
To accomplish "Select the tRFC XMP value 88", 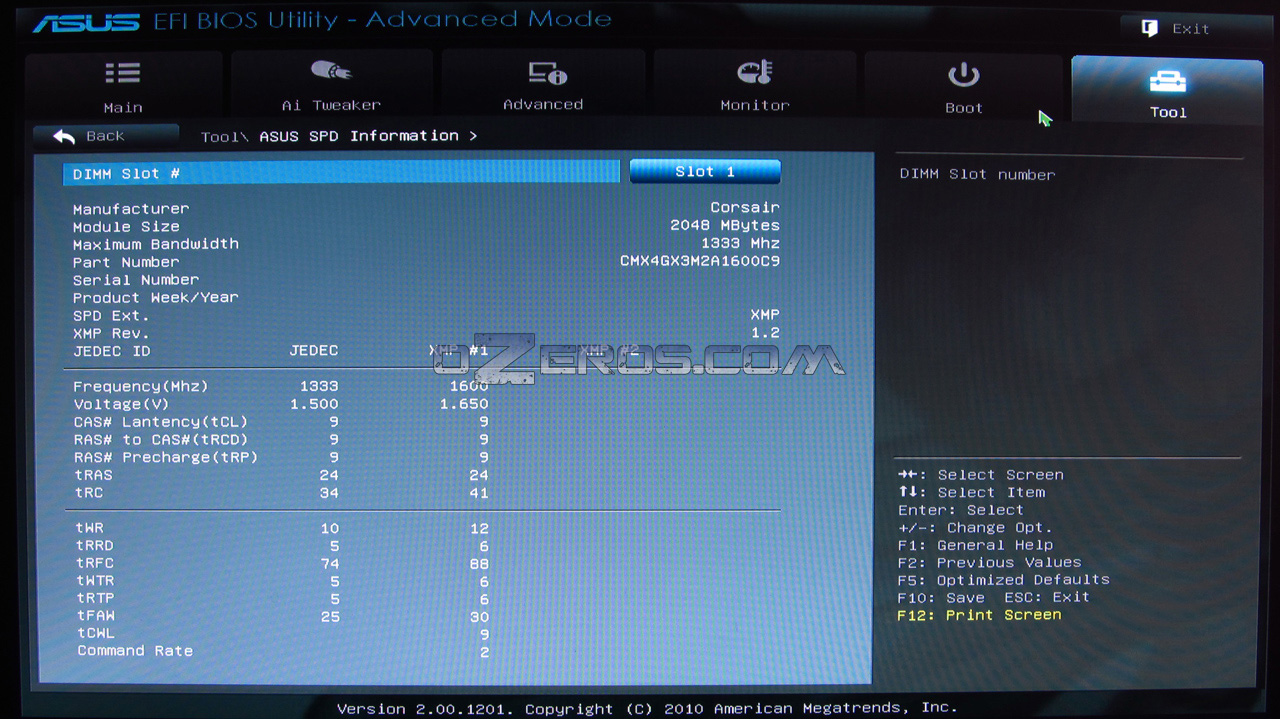I will pos(479,564).
